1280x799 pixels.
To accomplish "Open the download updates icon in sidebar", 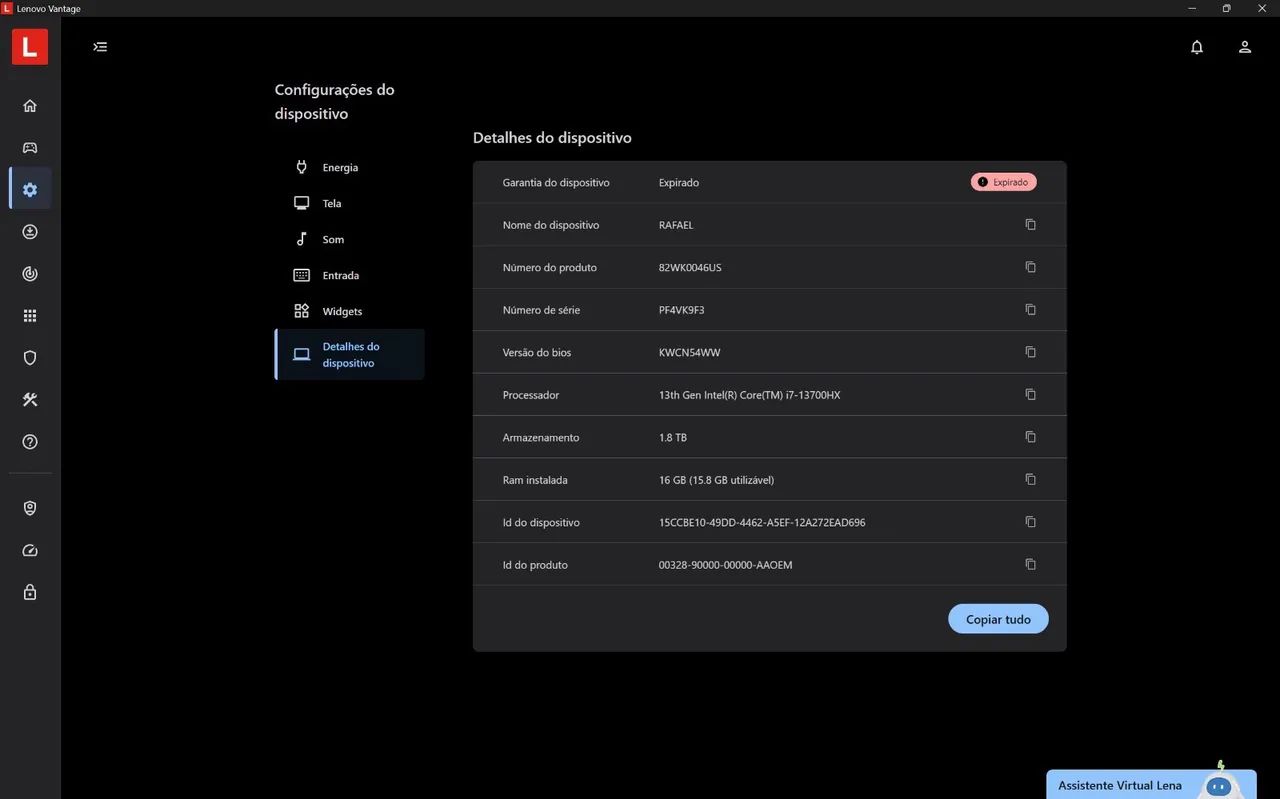I will (30, 232).
